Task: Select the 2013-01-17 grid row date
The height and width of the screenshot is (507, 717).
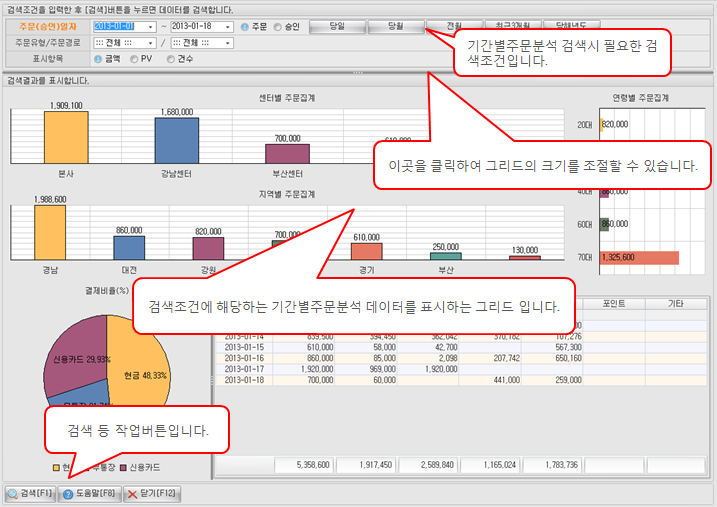Action: [x=245, y=369]
